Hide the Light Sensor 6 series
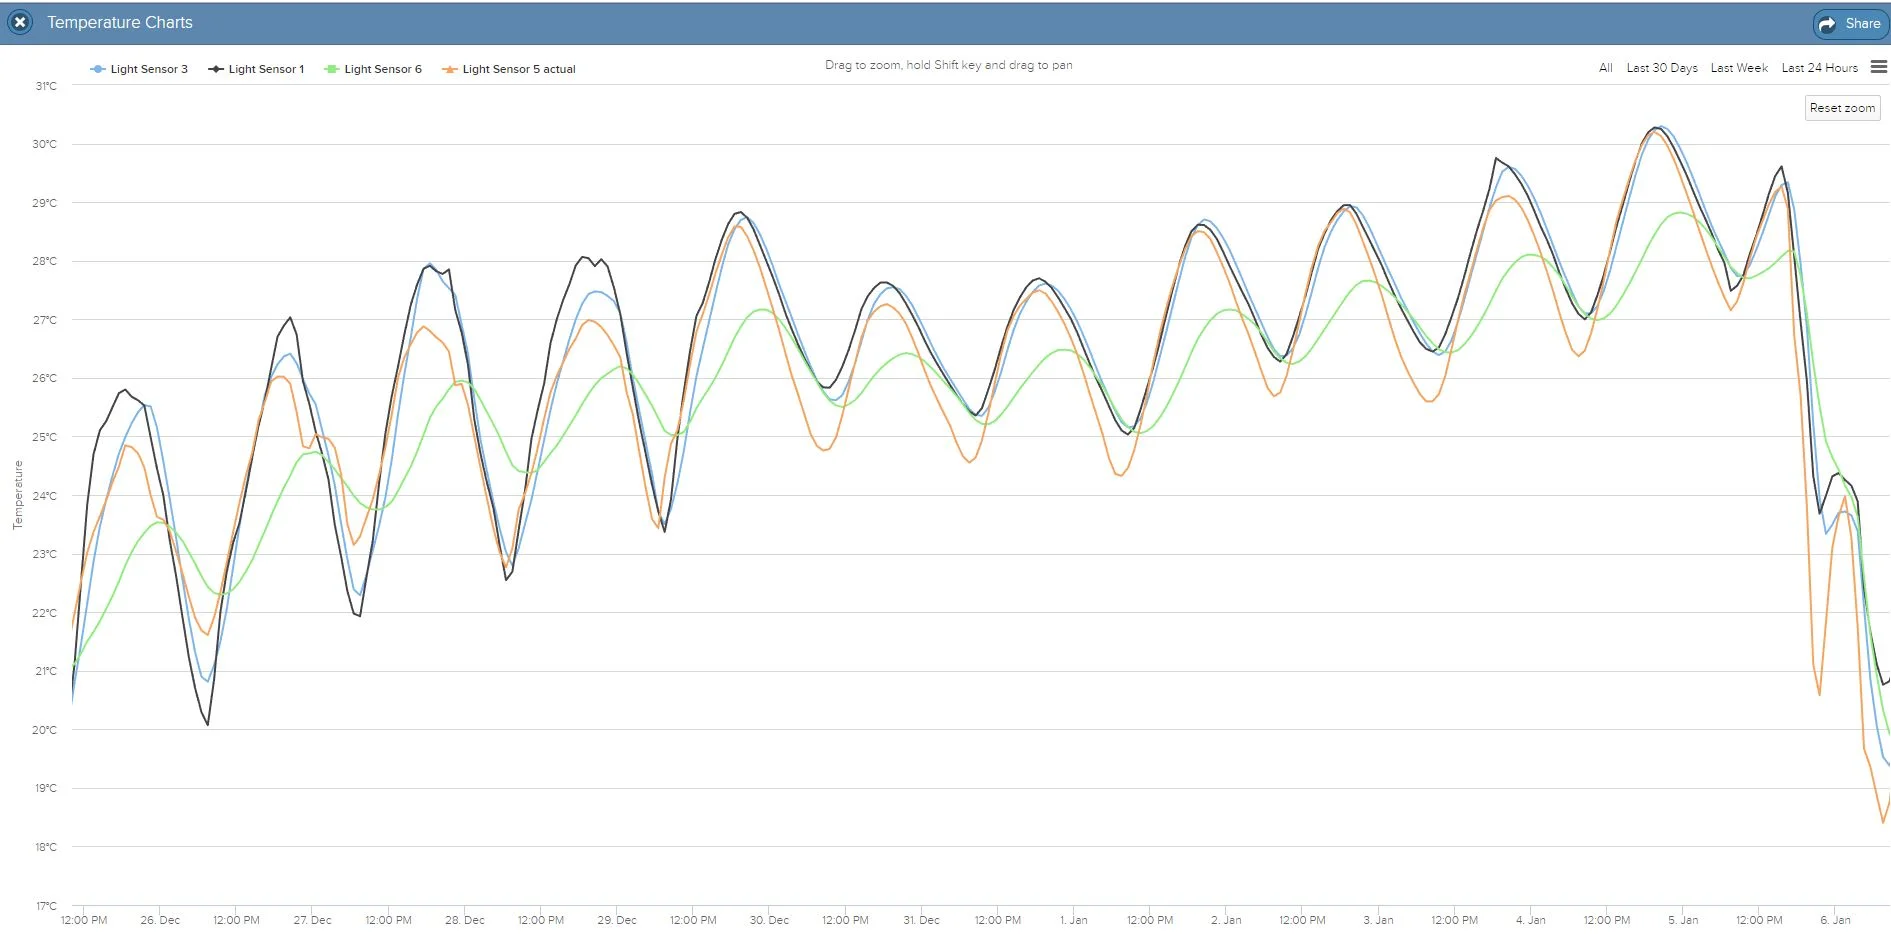Viewport: 1891px width, 935px height. coord(382,68)
